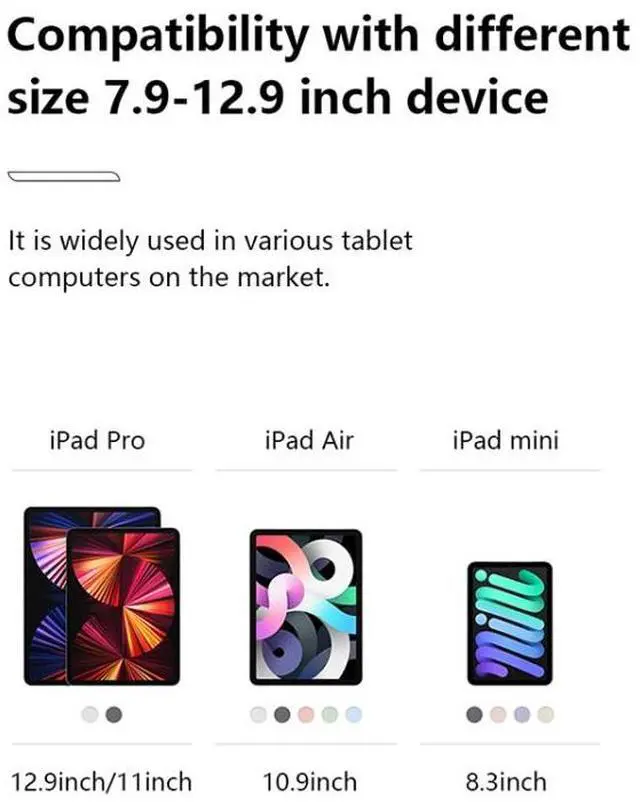Select the space gray dot under iPad Pro

(114, 714)
